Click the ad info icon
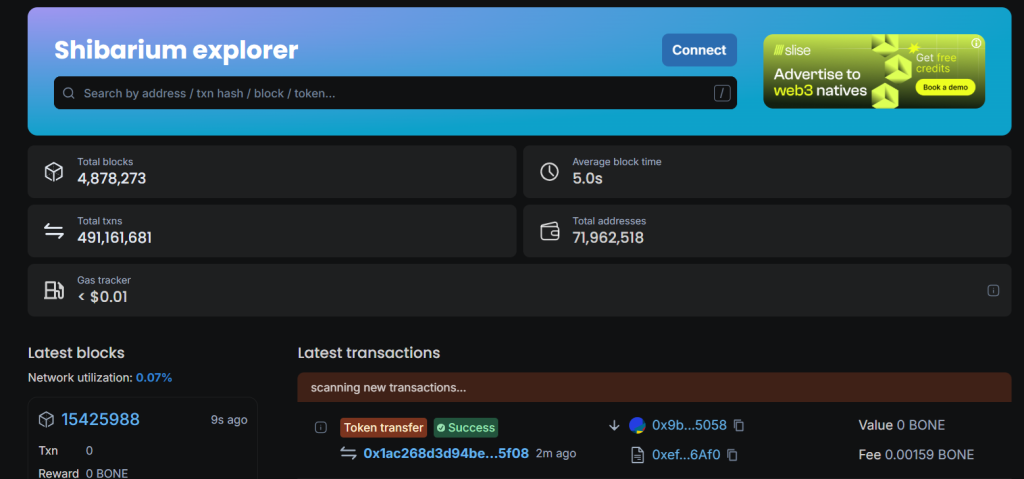Image resolution: width=1024 pixels, height=479 pixels. pyautogui.click(x=976, y=43)
